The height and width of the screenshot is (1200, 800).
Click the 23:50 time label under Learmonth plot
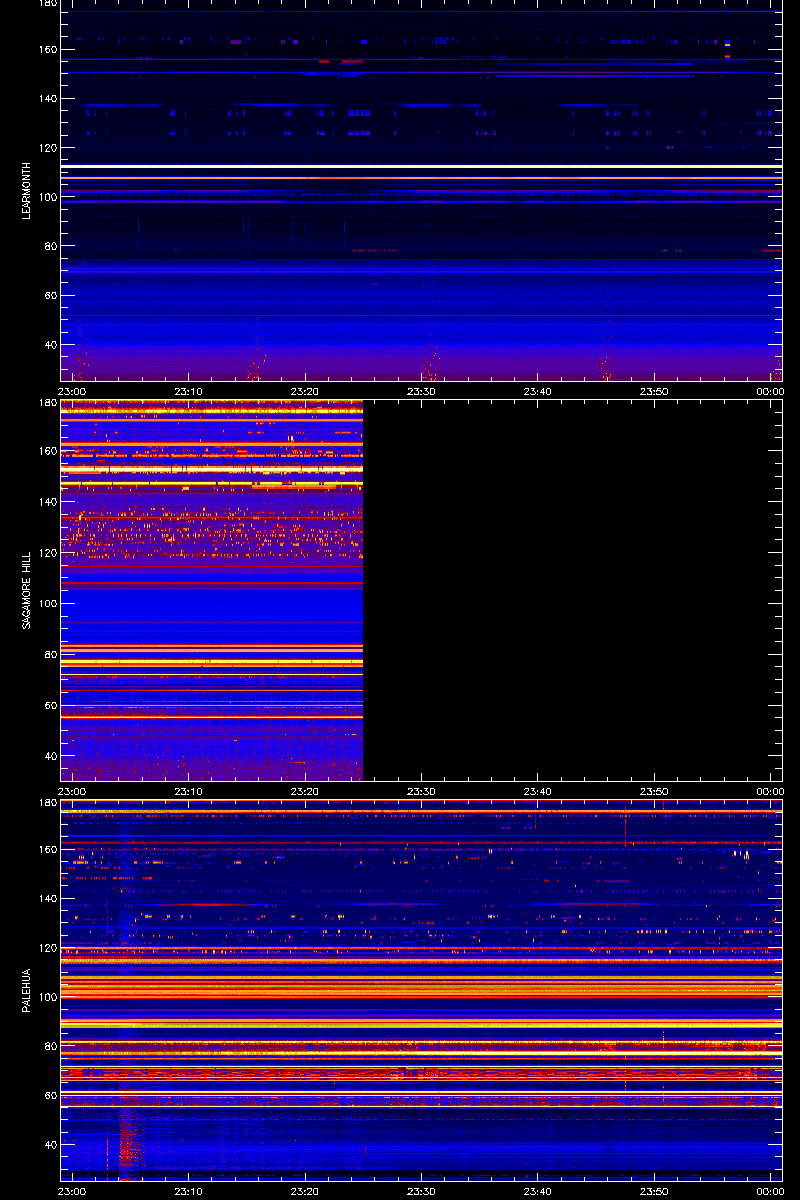654,392
